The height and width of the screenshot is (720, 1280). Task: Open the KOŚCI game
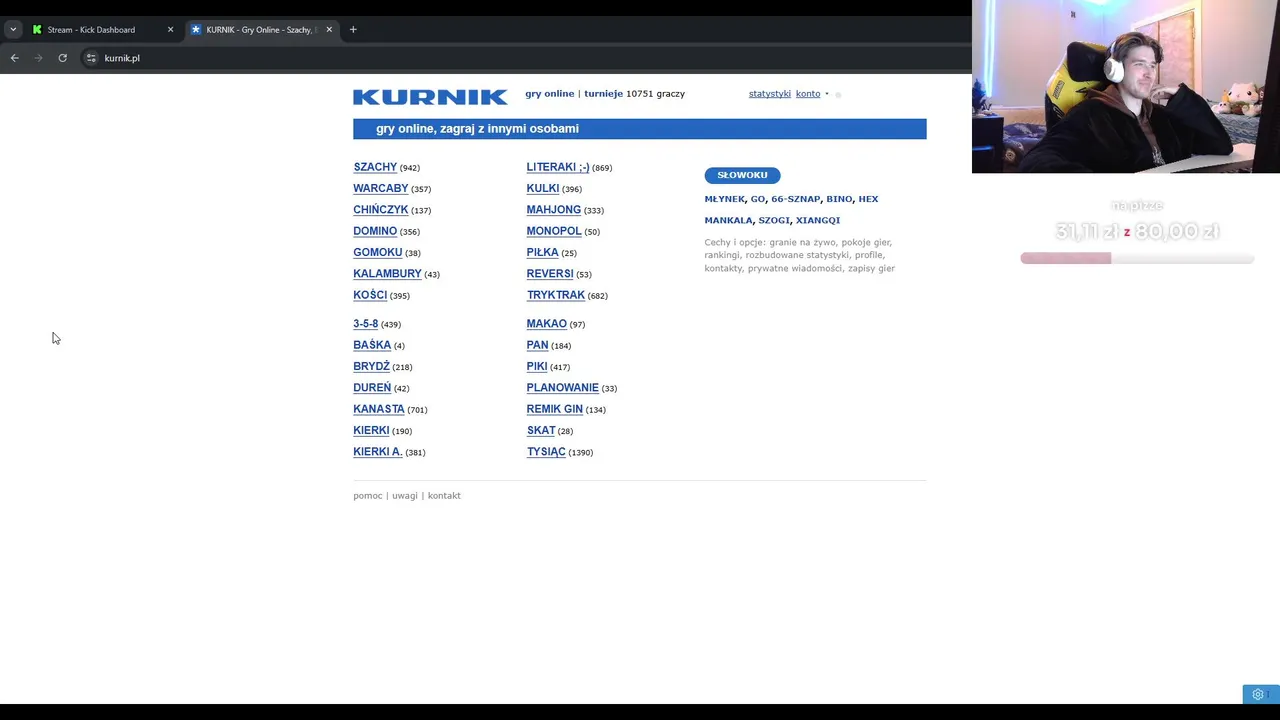pyautogui.click(x=370, y=295)
